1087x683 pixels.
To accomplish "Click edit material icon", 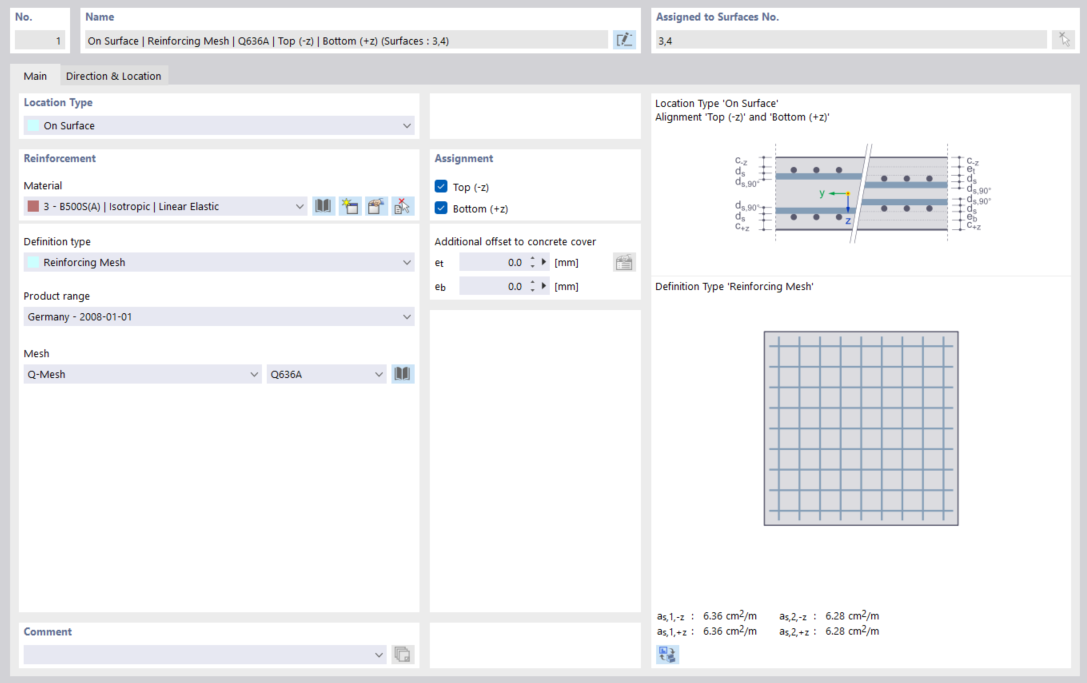I will tap(376, 206).
